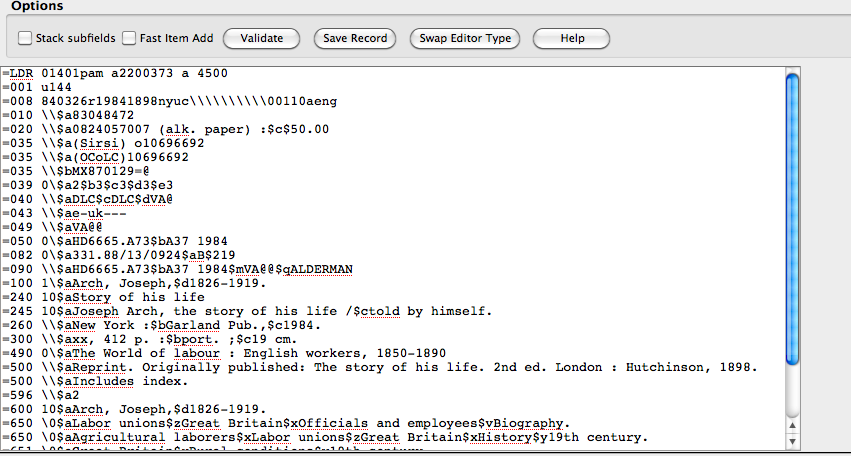Viewport: 851px width, 456px height.
Task: Click the Options section heading
Action: point(37,6)
